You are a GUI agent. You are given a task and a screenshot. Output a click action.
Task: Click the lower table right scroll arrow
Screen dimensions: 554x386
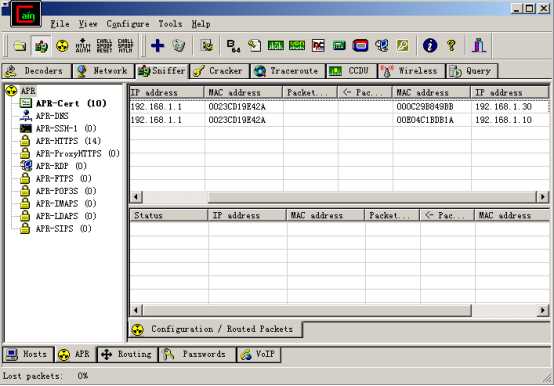(542, 310)
